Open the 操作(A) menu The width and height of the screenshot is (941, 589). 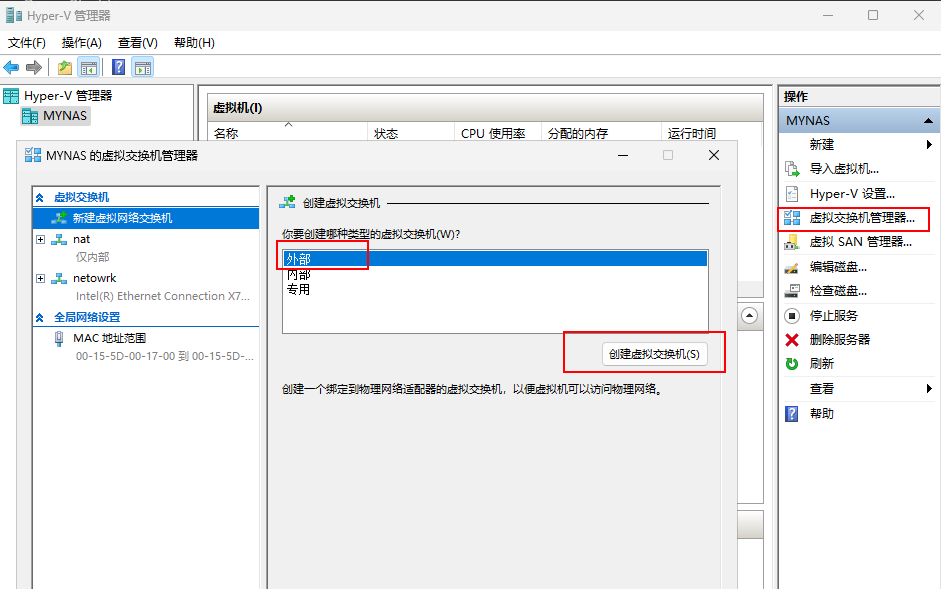click(82, 43)
